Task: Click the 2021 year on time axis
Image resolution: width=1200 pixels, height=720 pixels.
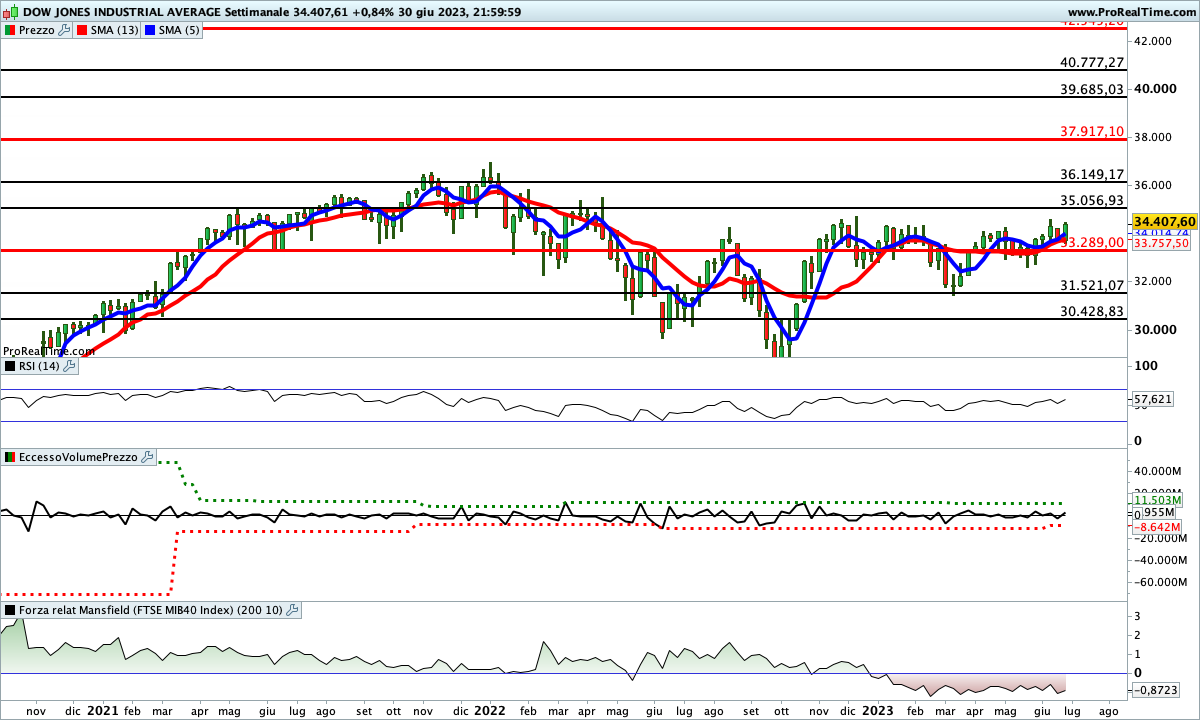Action: [102, 710]
